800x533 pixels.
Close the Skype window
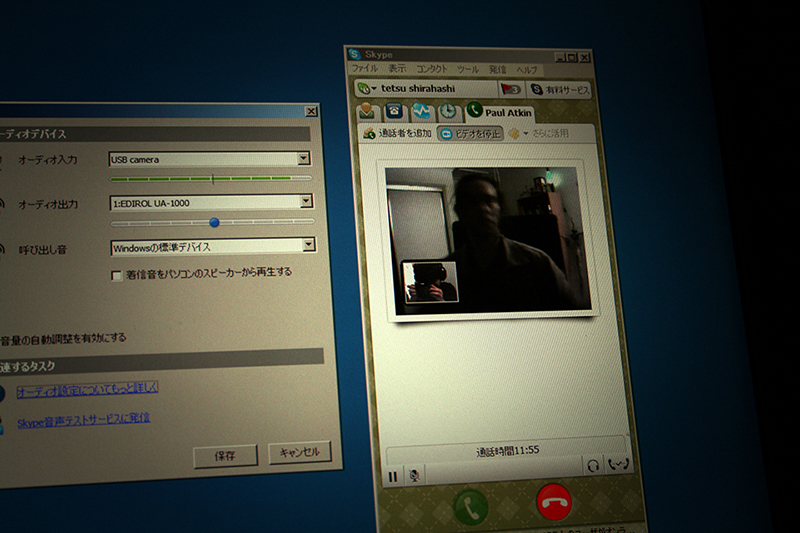[585, 58]
